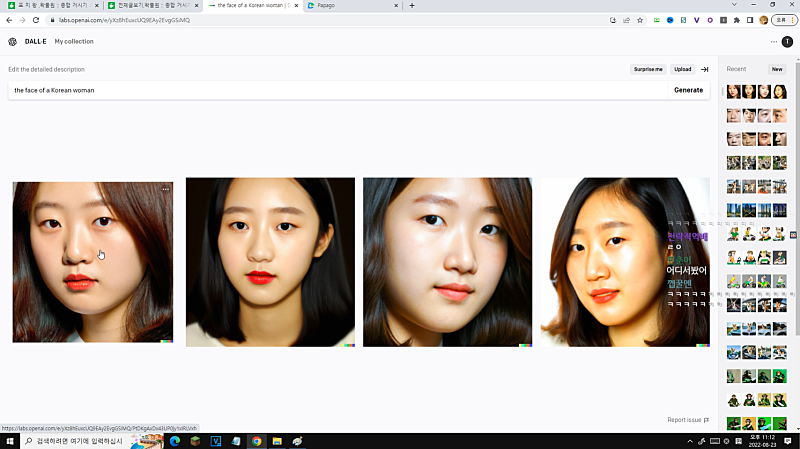Bookmark this page with the star icon

[640, 20]
